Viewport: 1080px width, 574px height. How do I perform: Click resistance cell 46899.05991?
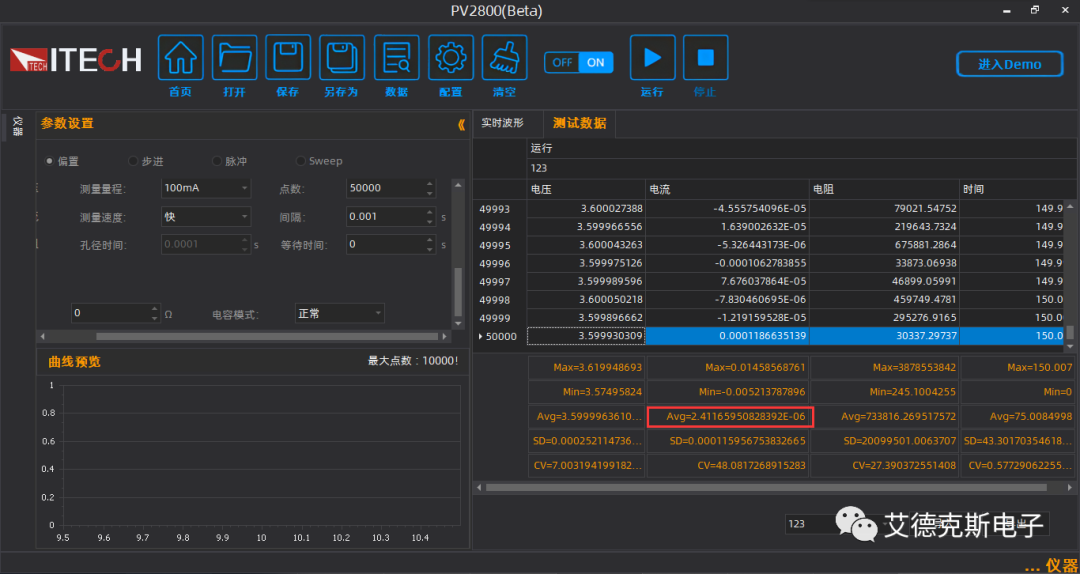884,281
